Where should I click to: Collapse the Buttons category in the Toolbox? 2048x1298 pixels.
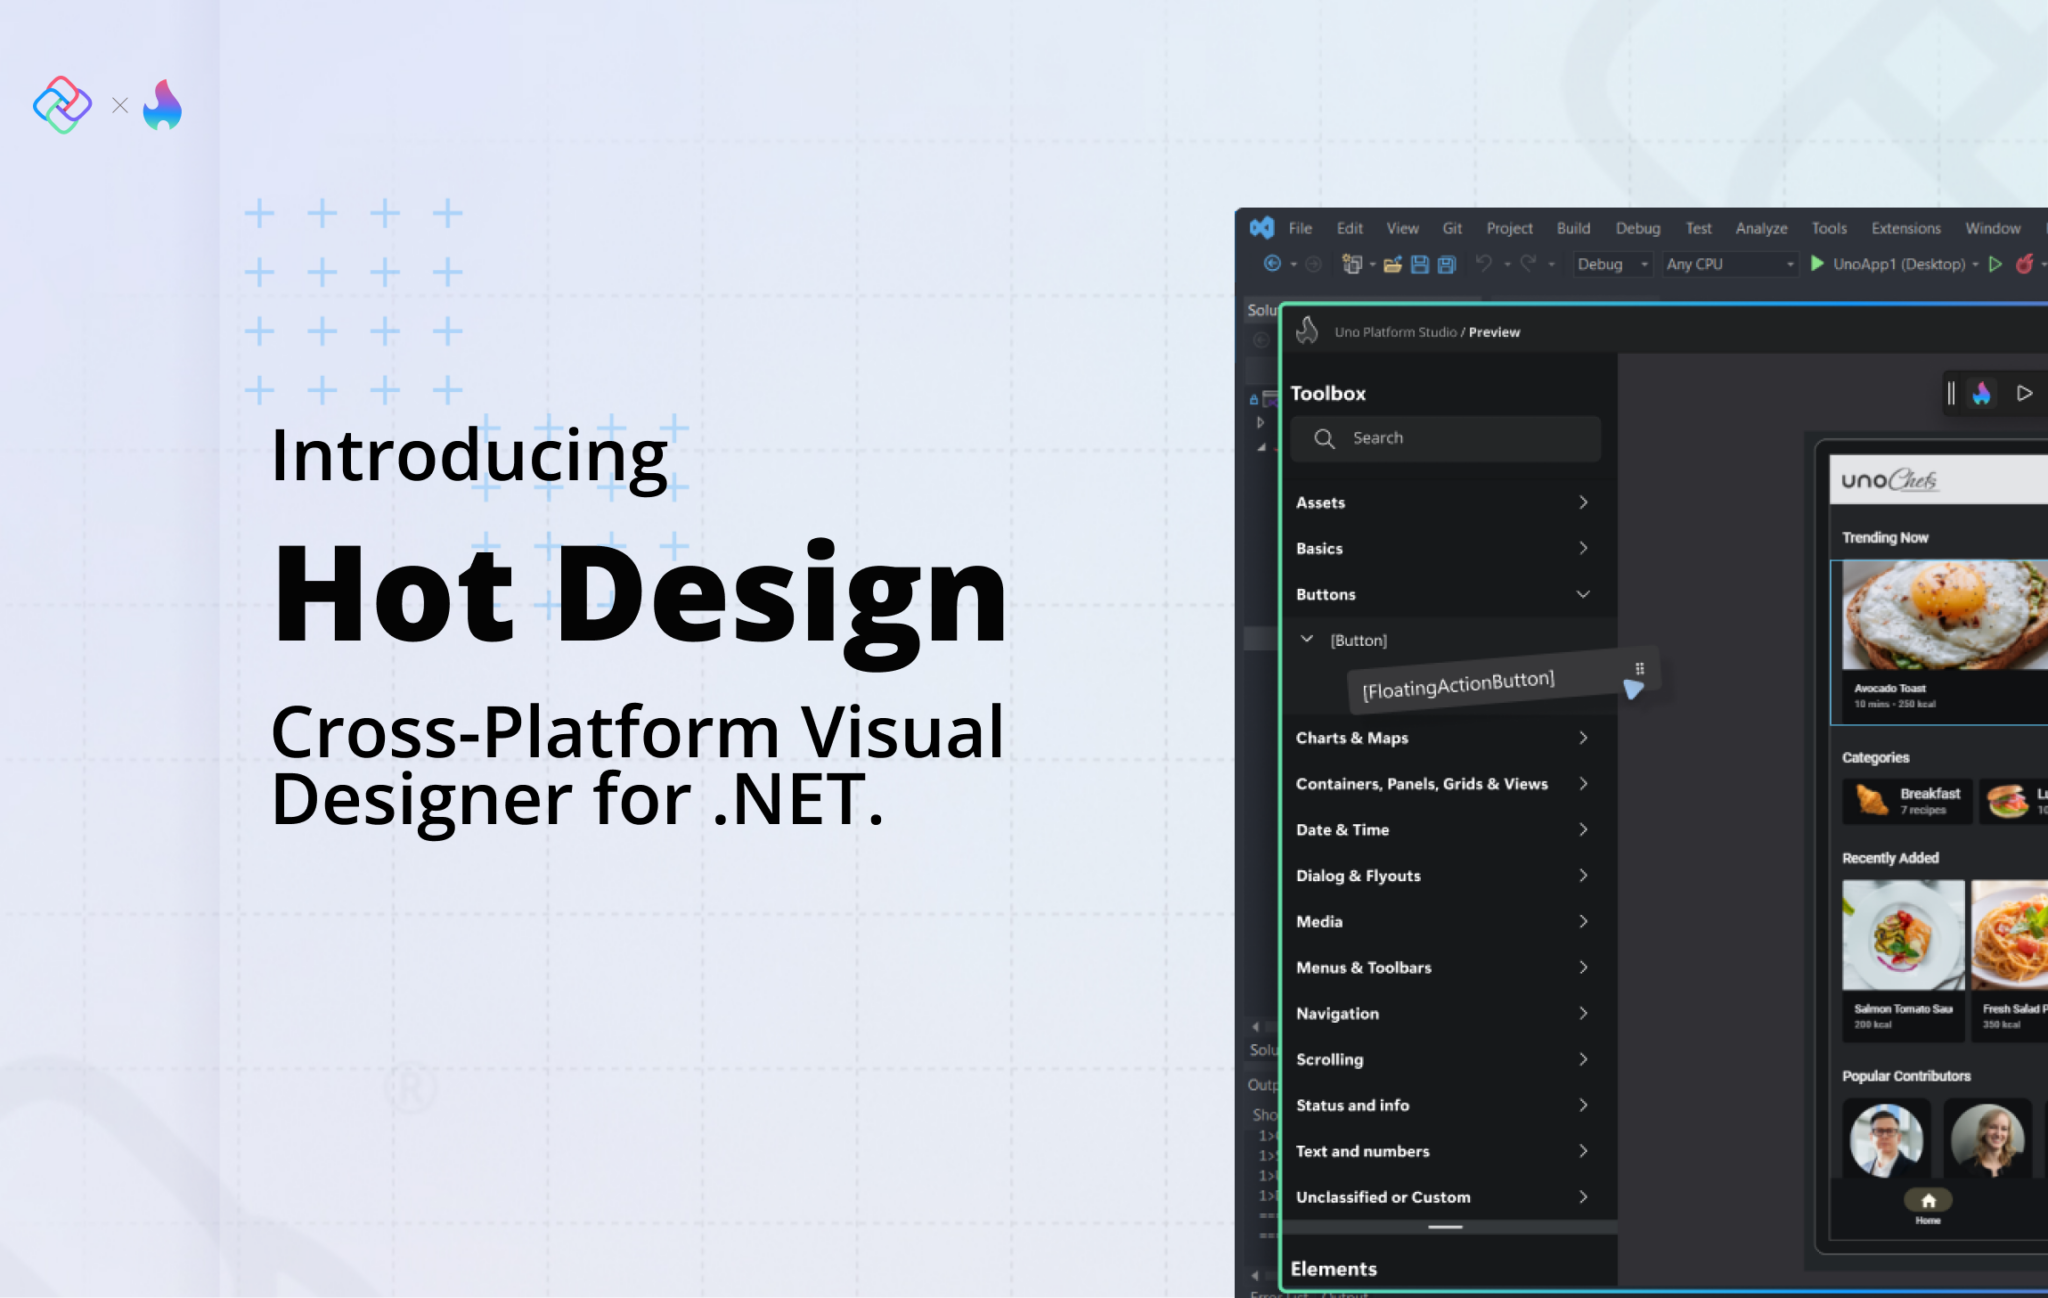point(1583,594)
